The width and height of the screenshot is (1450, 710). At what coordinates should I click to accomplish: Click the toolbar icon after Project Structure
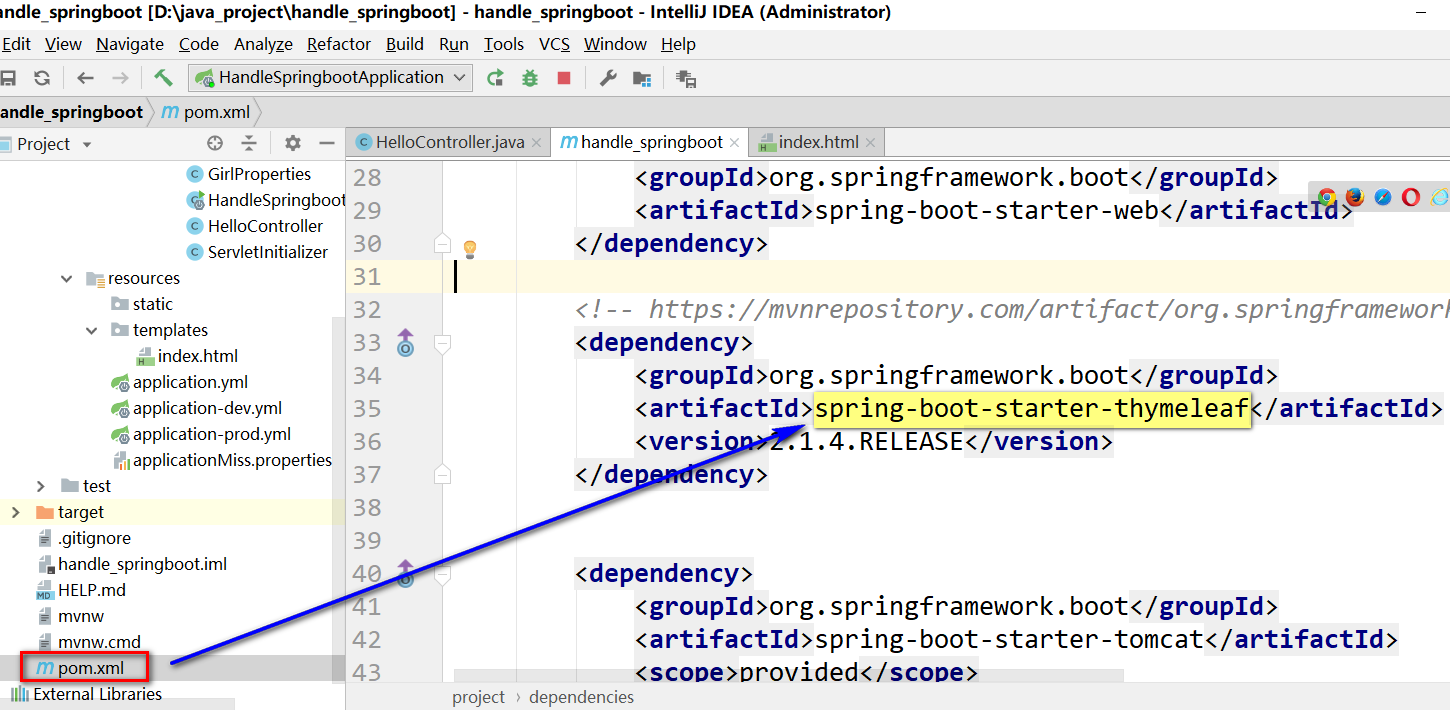tap(686, 78)
